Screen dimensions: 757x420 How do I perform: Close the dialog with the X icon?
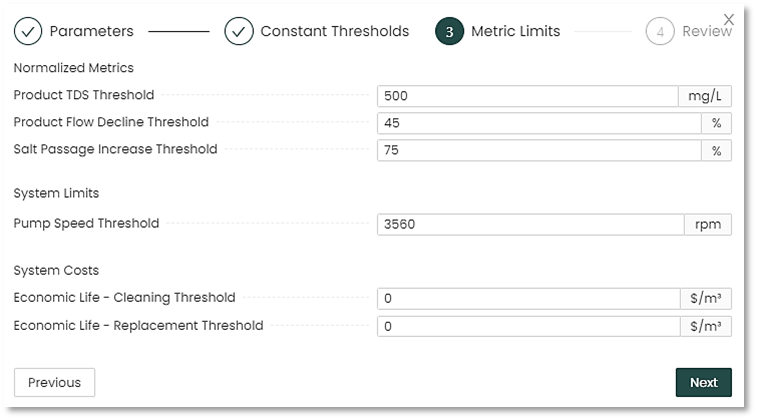(x=729, y=19)
